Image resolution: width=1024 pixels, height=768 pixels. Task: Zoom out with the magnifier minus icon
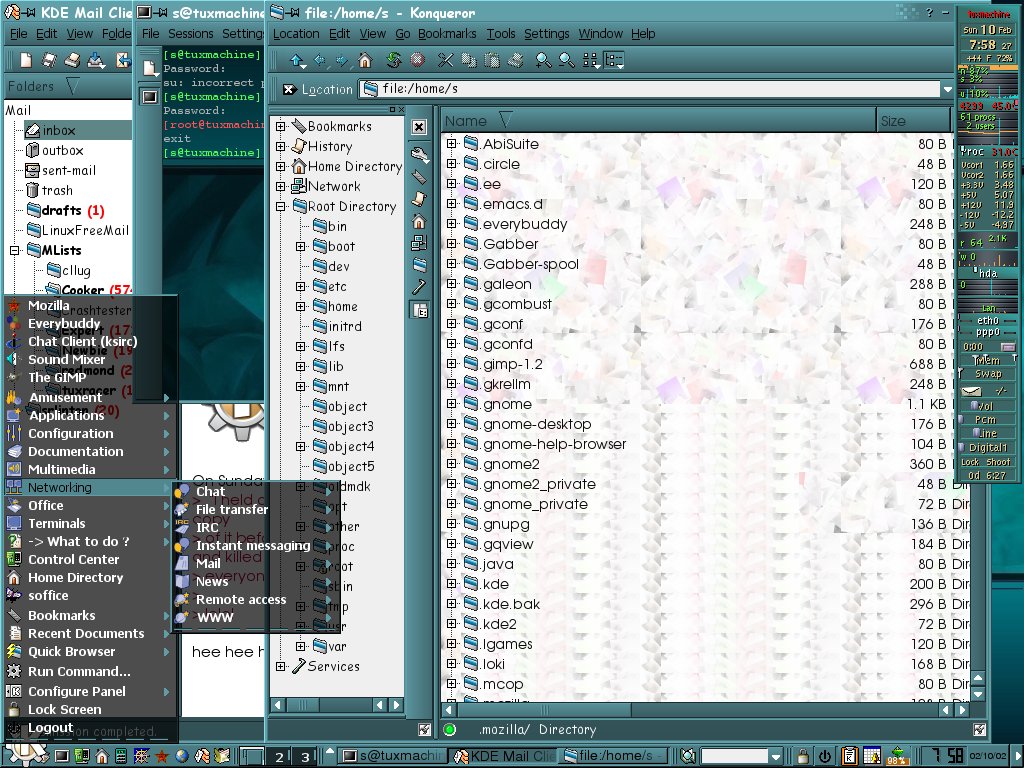(566, 61)
